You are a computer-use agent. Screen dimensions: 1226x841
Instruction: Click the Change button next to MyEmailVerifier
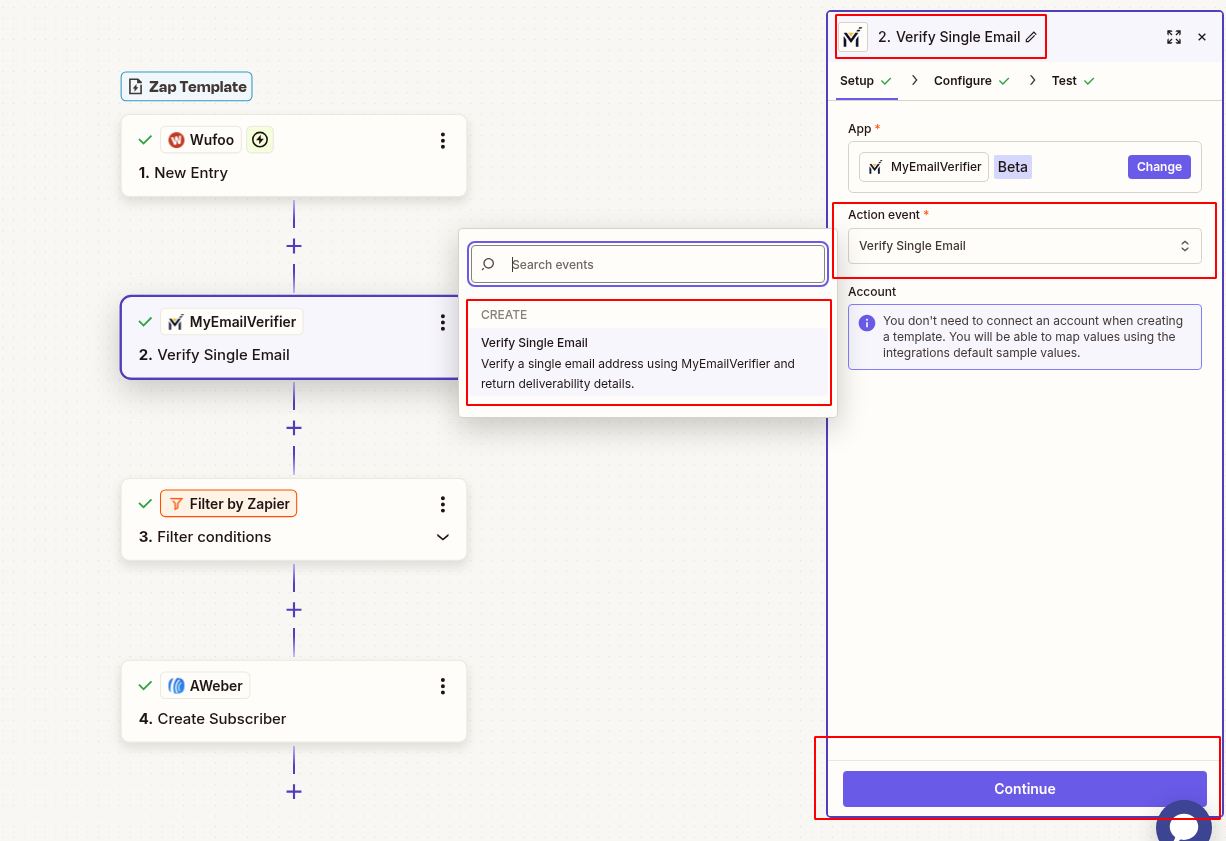point(1159,166)
